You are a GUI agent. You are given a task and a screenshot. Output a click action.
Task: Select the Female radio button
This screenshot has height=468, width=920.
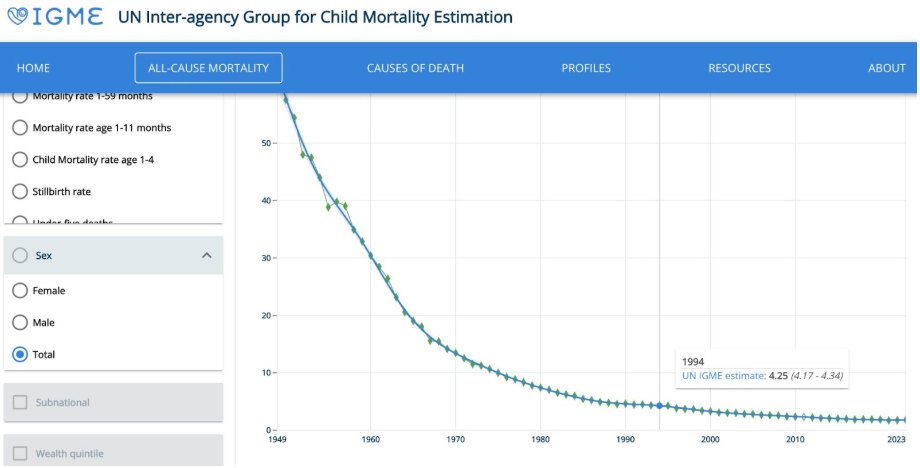pos(20,290)
